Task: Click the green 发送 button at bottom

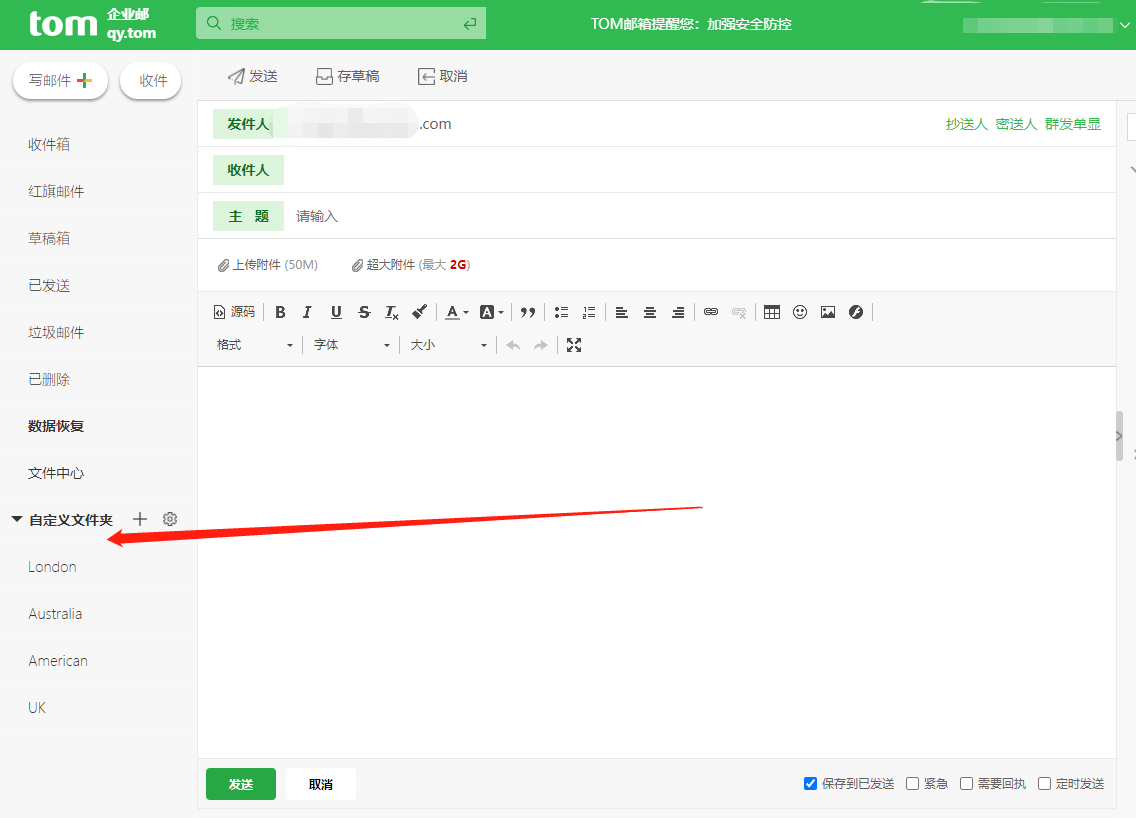Action: coord(240,784)
